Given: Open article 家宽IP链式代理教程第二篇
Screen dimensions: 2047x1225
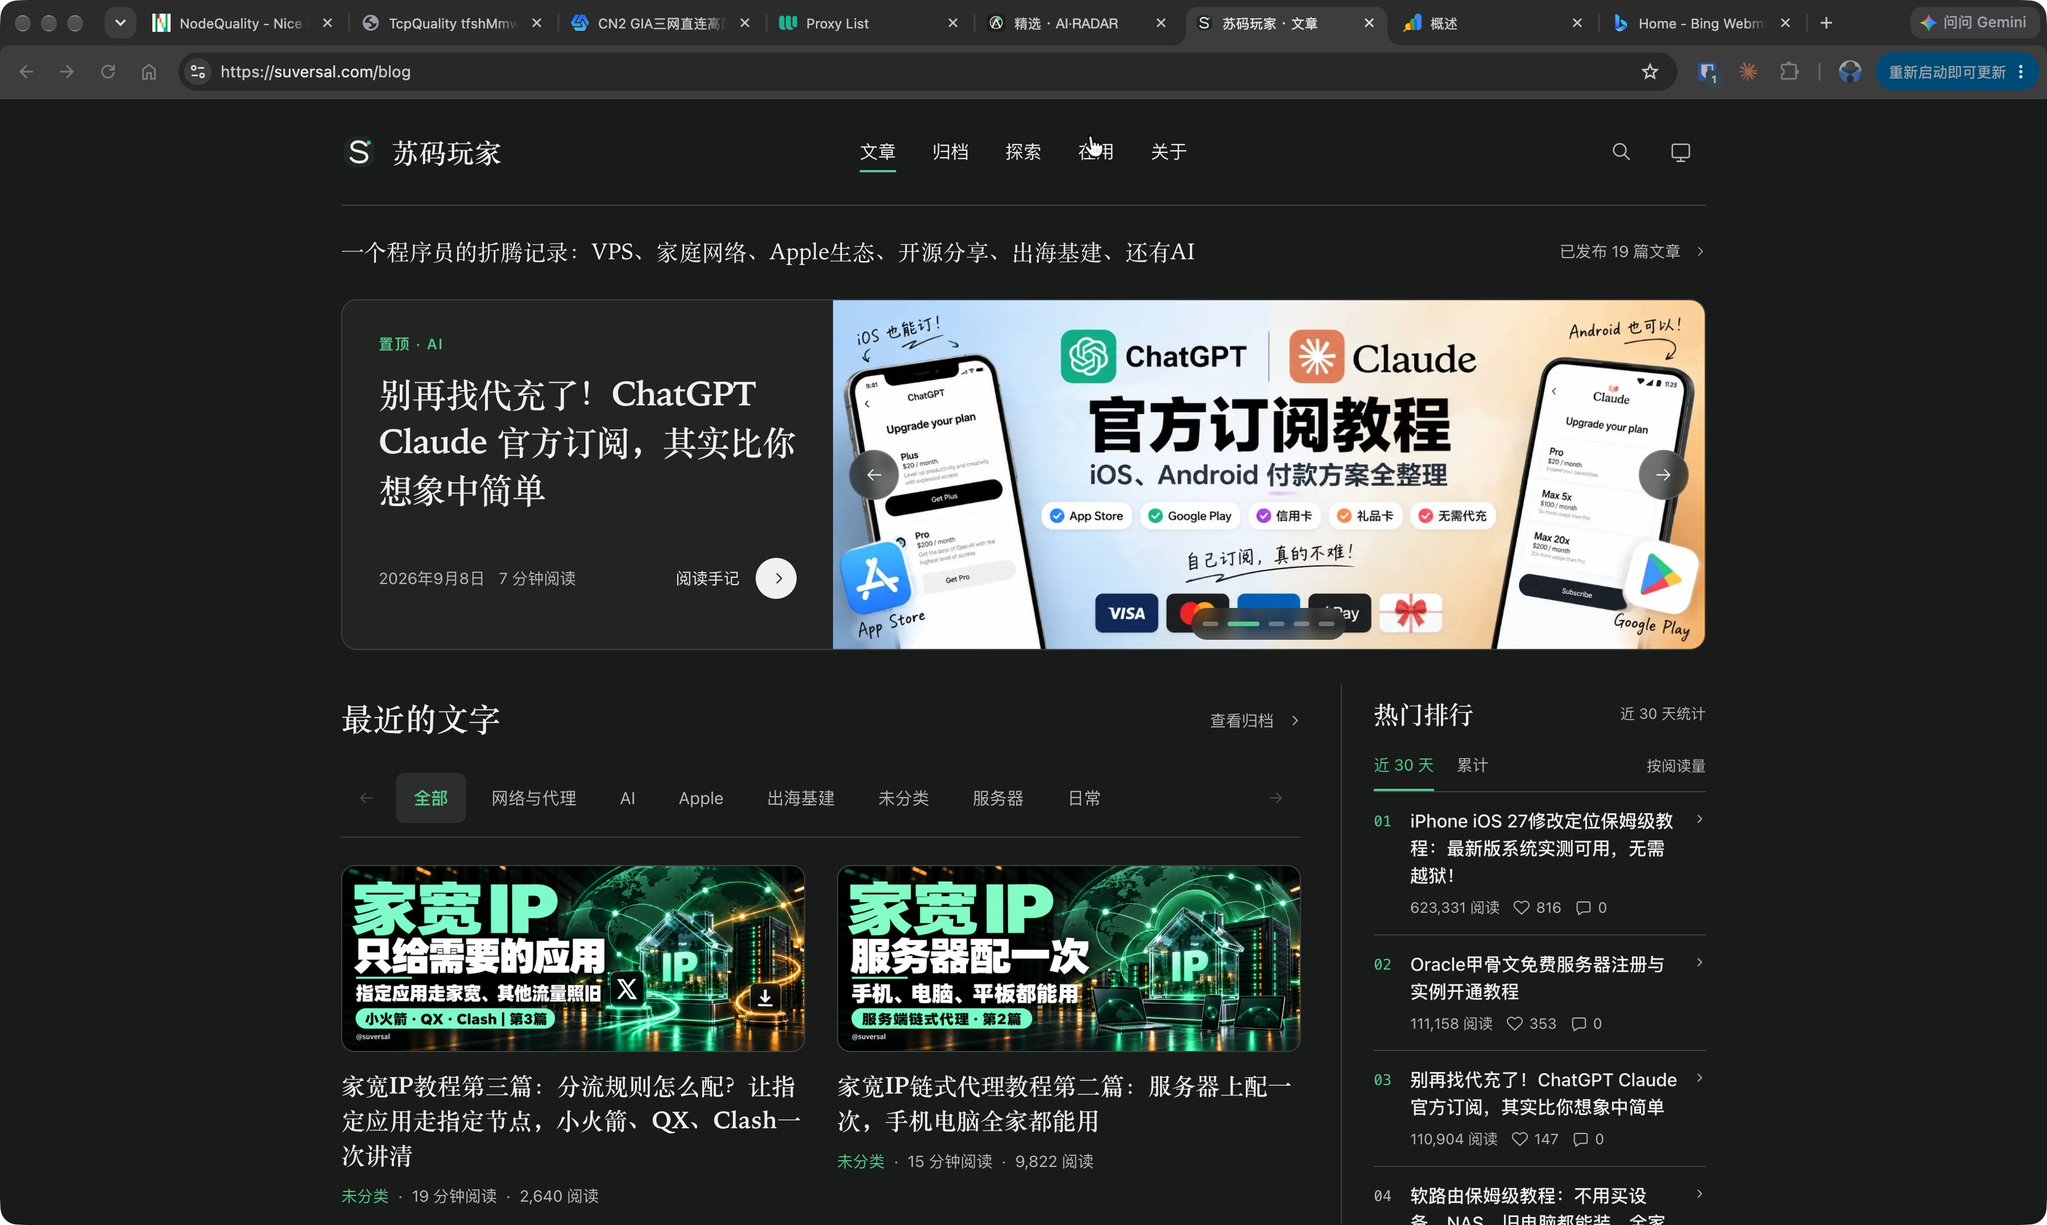Looking at the screenshot, I should coord(1065,1104).
